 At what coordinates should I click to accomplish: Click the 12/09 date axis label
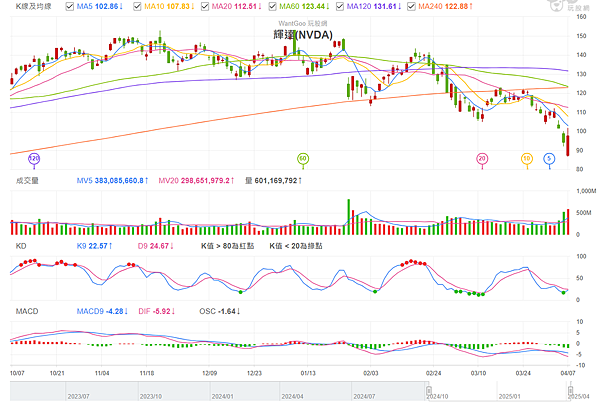click(x=209, y=373)
